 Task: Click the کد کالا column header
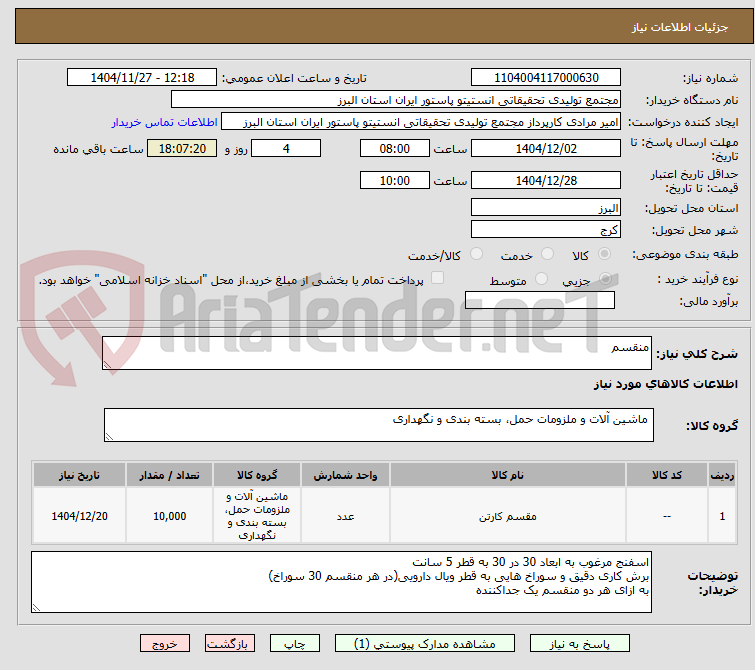[x=667, y=475]
